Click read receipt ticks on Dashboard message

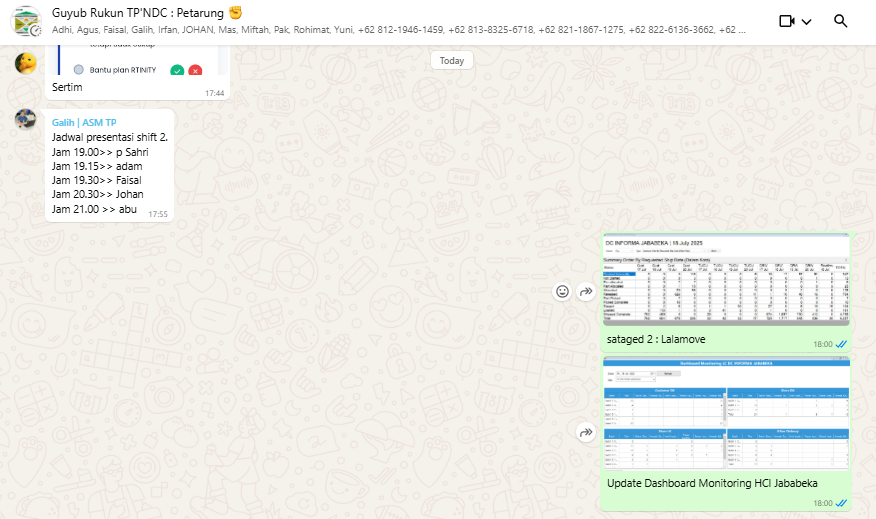[x=841, y=503]
